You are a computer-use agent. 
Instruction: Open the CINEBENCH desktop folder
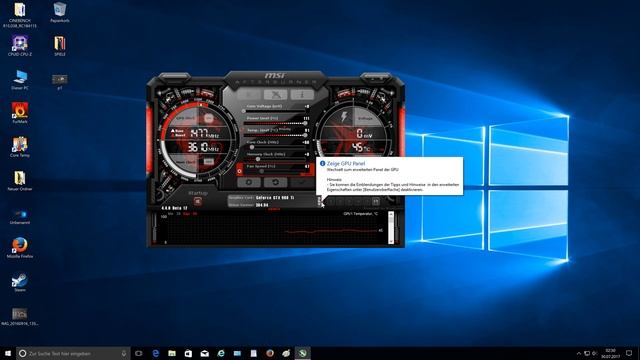pos(20,15)
